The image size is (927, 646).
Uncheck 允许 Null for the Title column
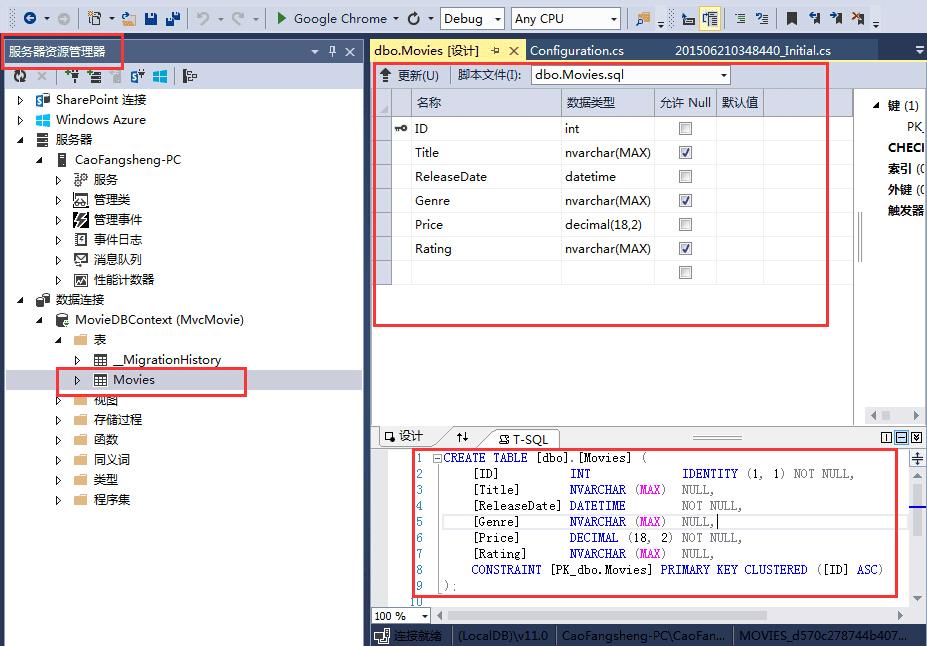coord(685,152)
